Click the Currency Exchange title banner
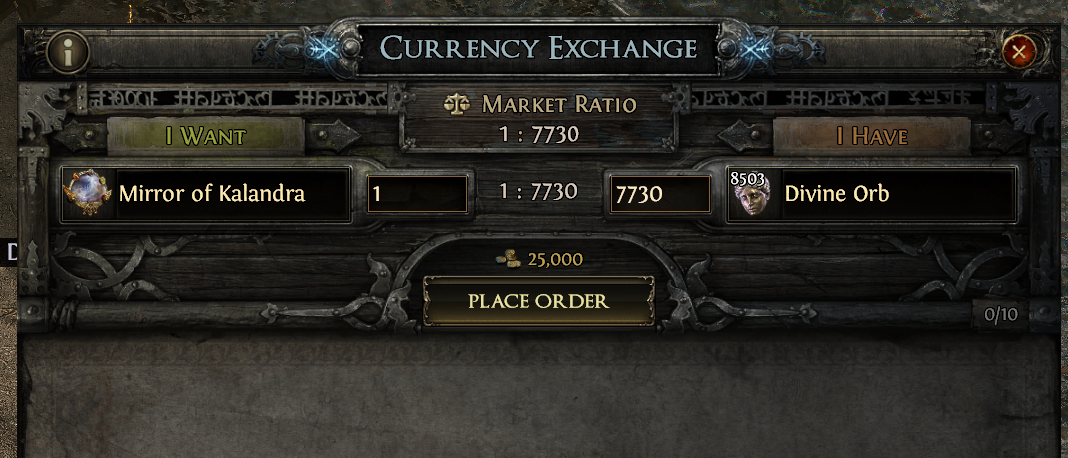 click(538, 49)
